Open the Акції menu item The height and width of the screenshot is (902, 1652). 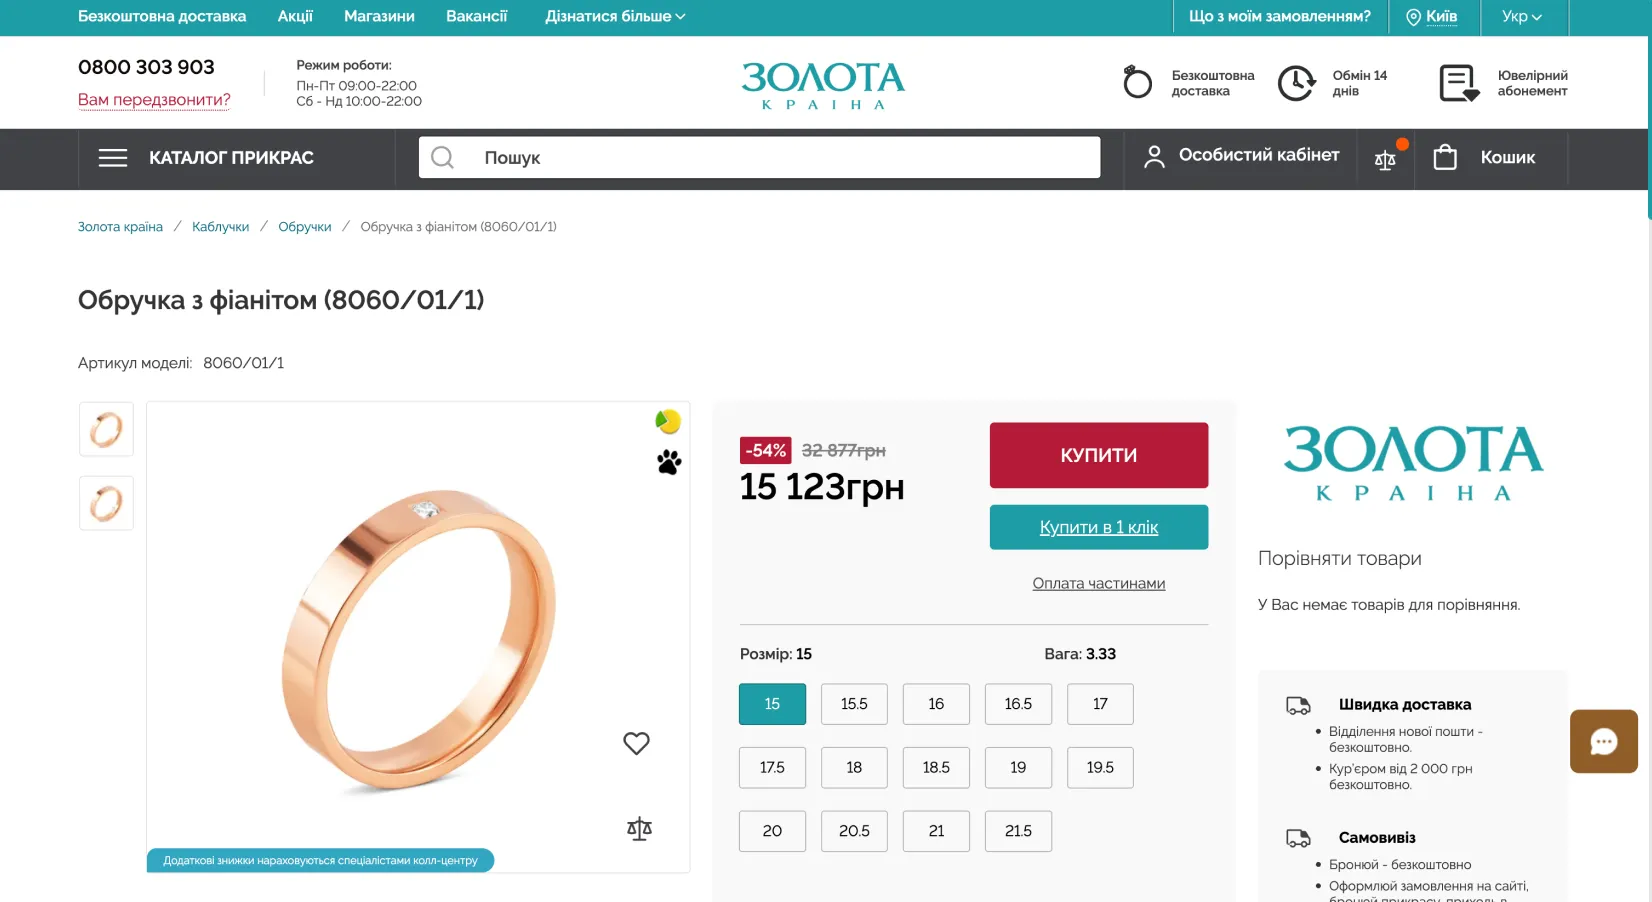click(295, 16)
